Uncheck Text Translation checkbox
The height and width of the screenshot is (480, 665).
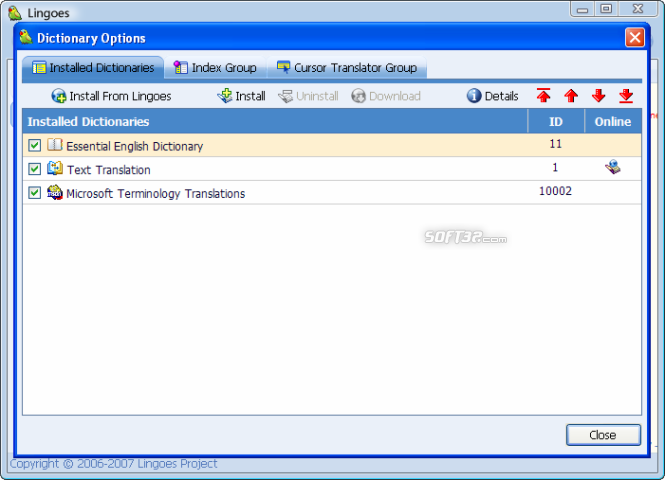[x=34, y=169]
